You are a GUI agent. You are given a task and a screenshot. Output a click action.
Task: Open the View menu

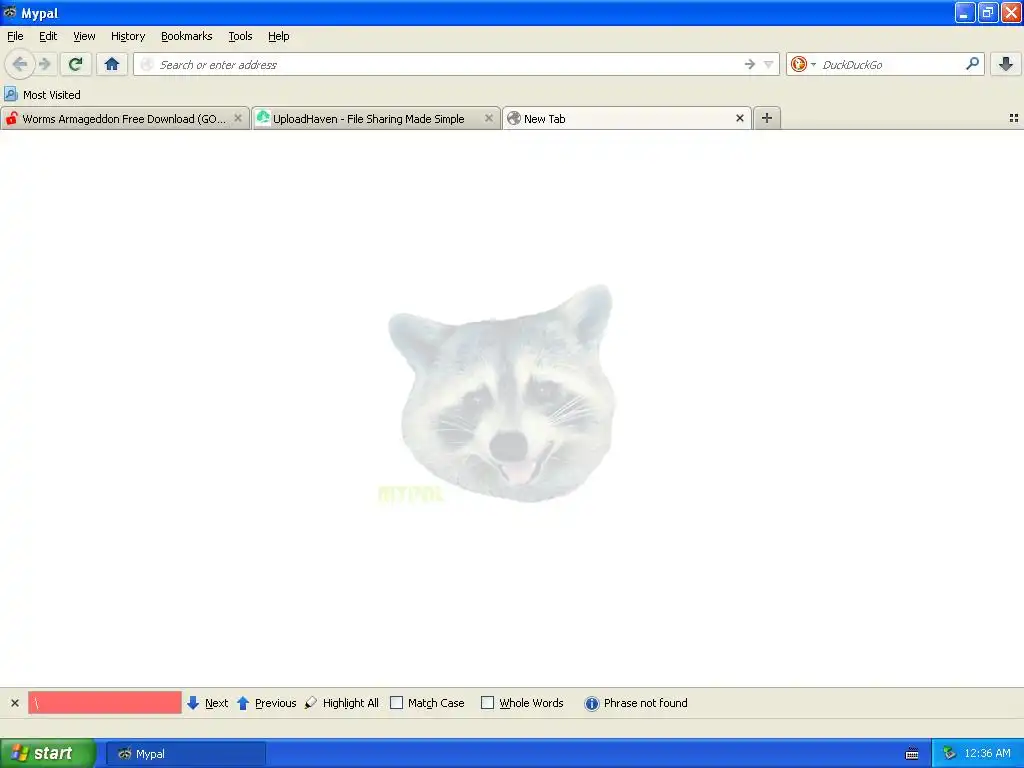[x=84, y=36]
